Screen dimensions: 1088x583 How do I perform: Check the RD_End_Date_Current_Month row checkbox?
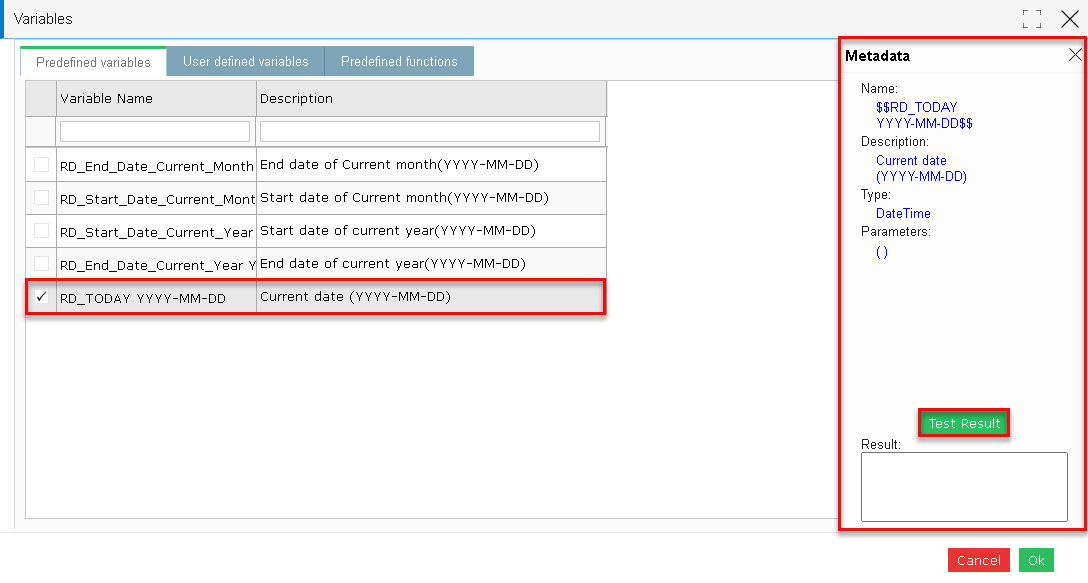(x=42, y=164)
